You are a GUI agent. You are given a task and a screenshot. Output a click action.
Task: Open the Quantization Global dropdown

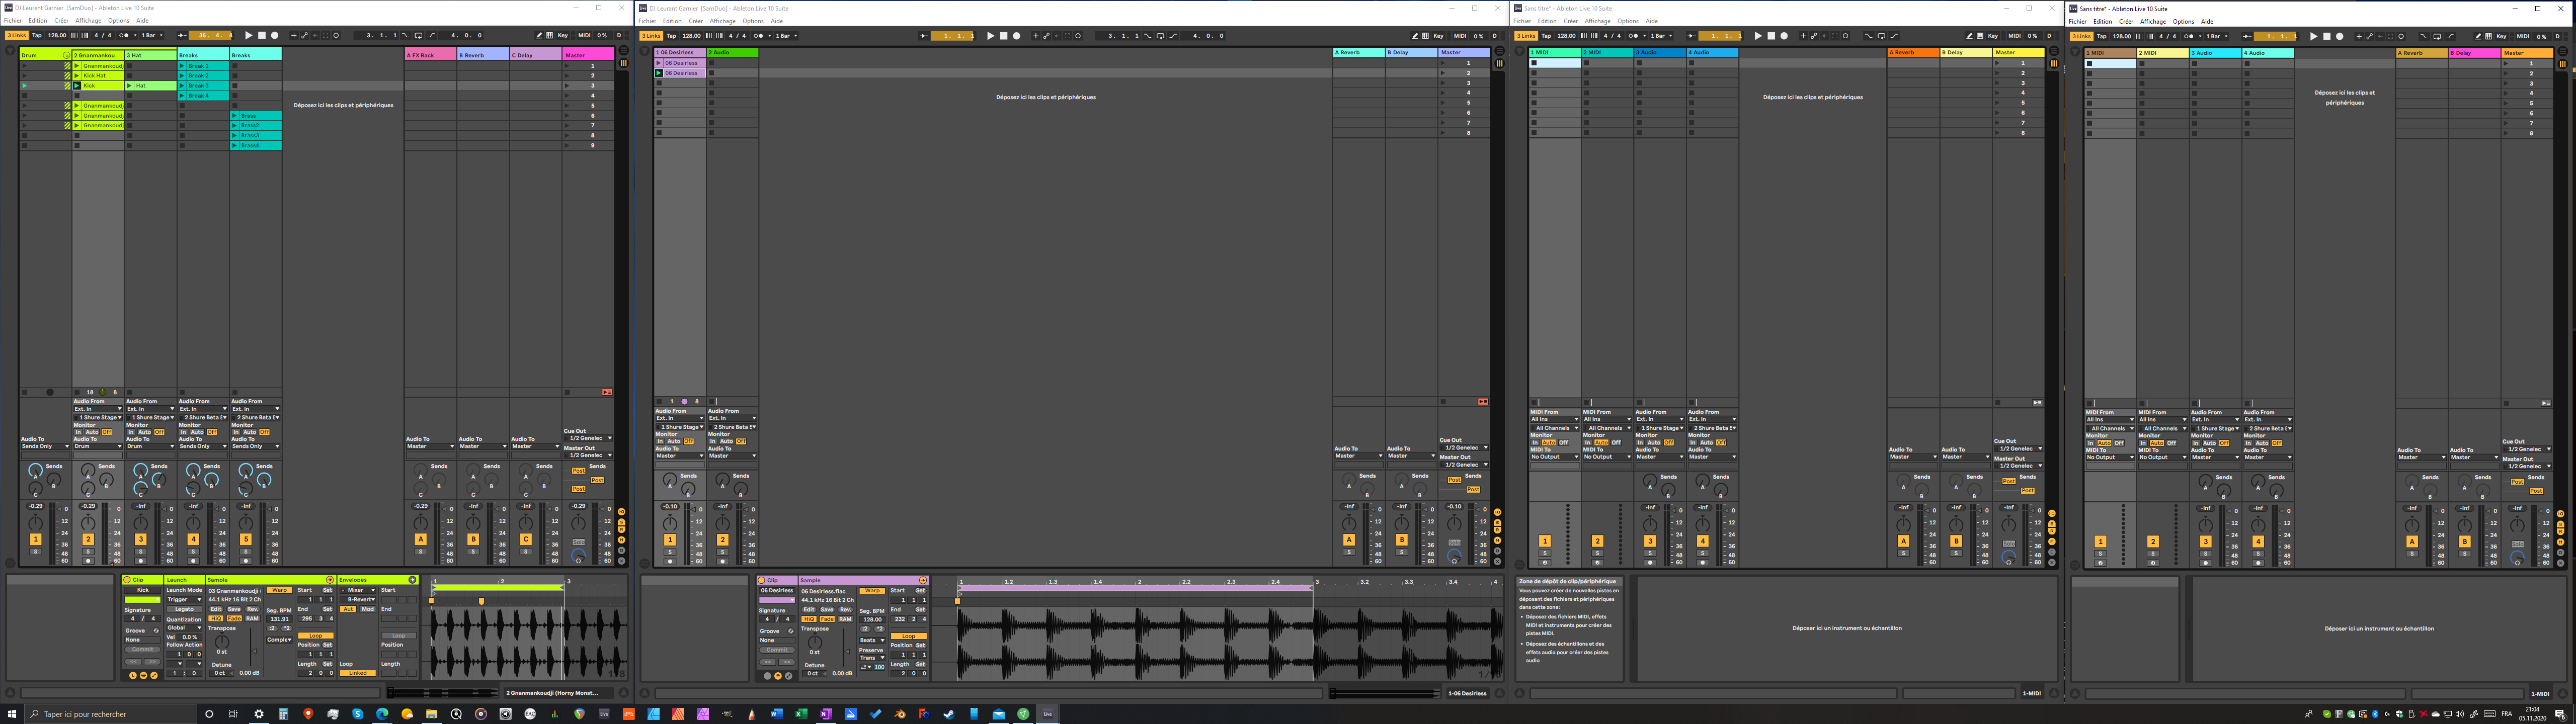pyautogui.click(x=184, y=628)
